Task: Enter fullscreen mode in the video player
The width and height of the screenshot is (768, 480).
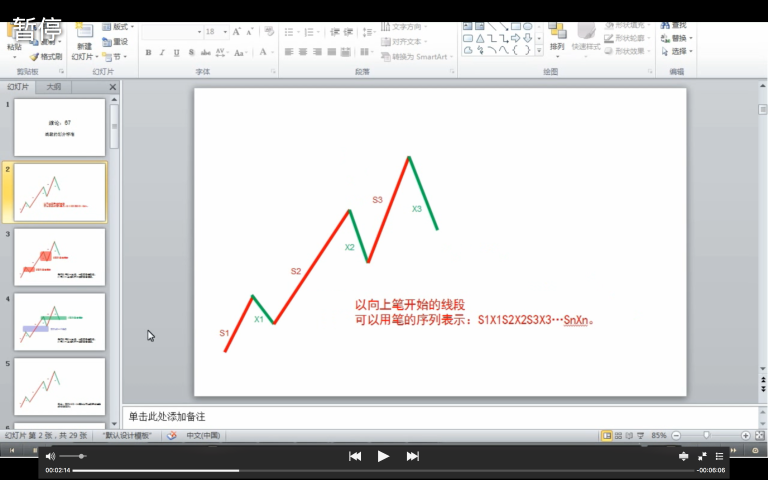Action: 702,456
